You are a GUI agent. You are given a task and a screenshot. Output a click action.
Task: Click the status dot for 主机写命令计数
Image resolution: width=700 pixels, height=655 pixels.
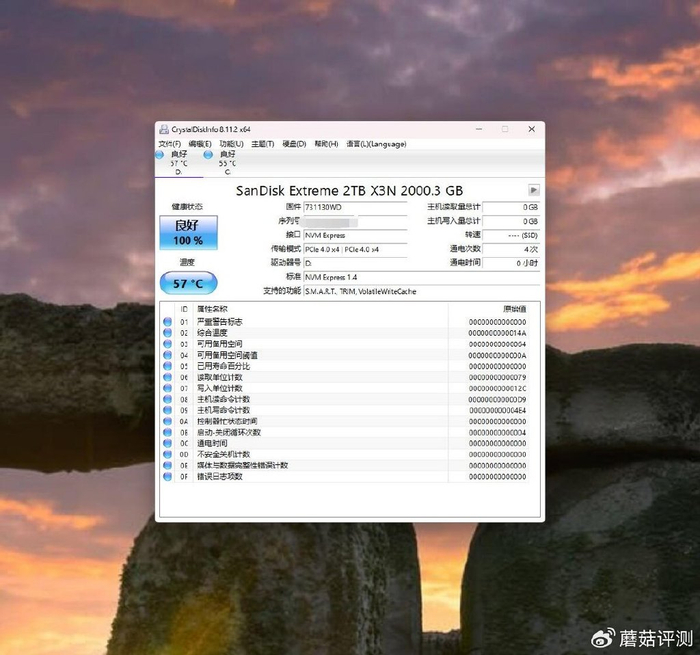click(167, 410)
